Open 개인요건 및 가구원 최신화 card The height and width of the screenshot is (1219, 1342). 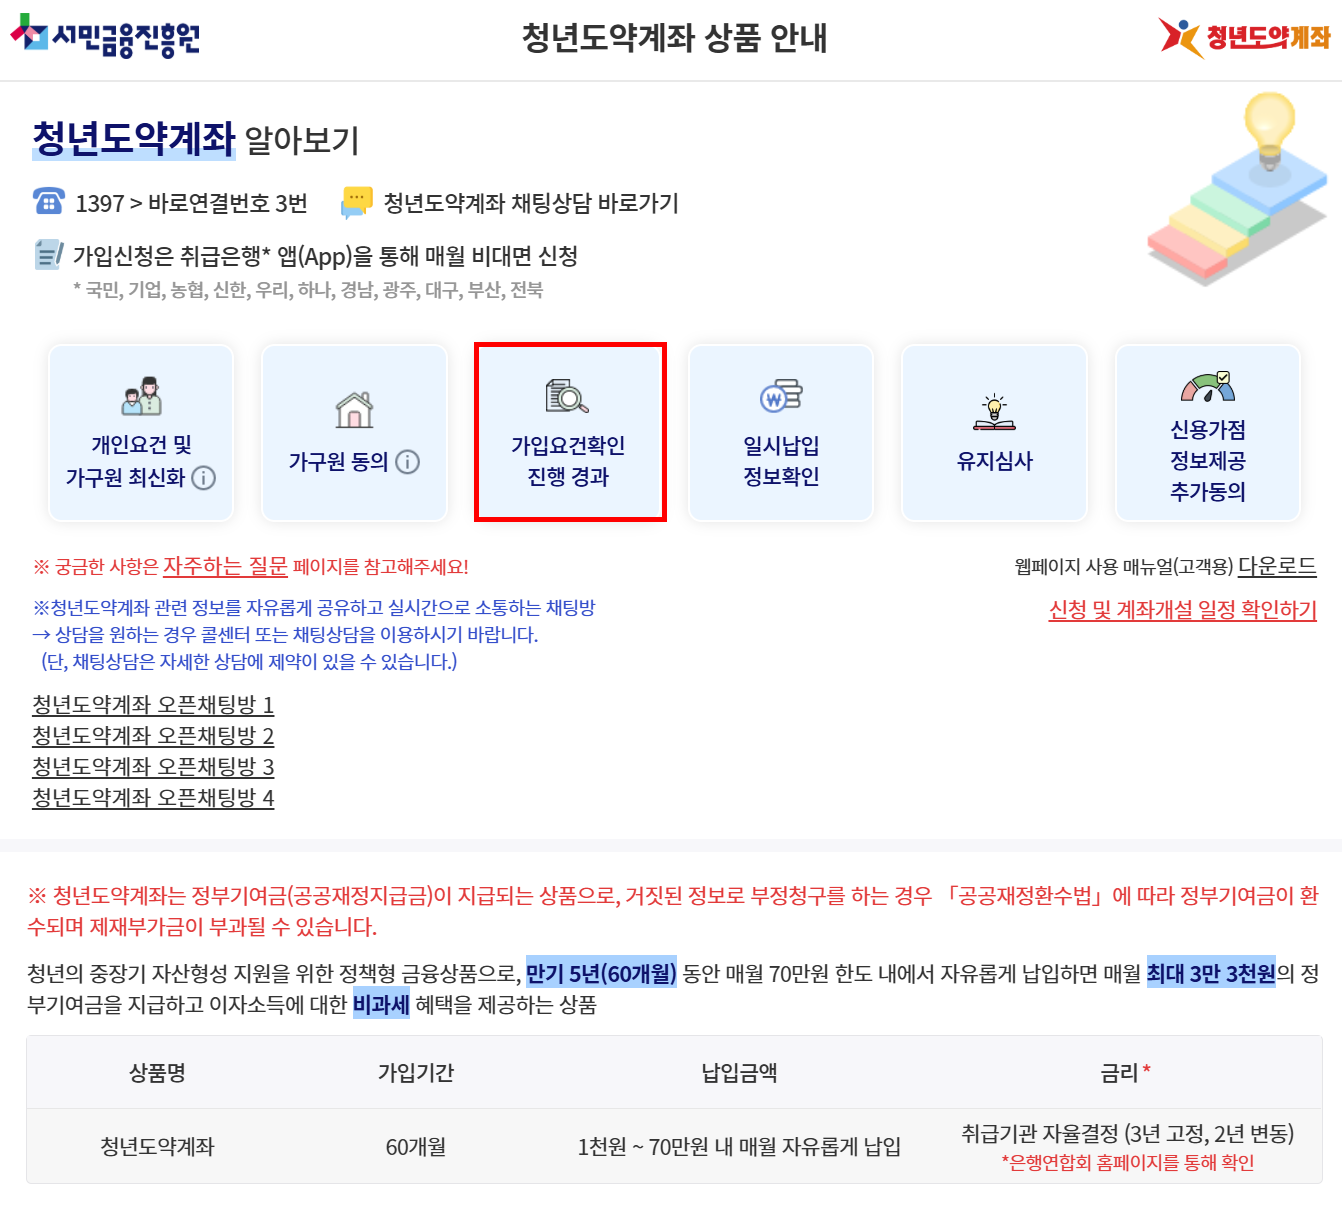click(141, 433)
